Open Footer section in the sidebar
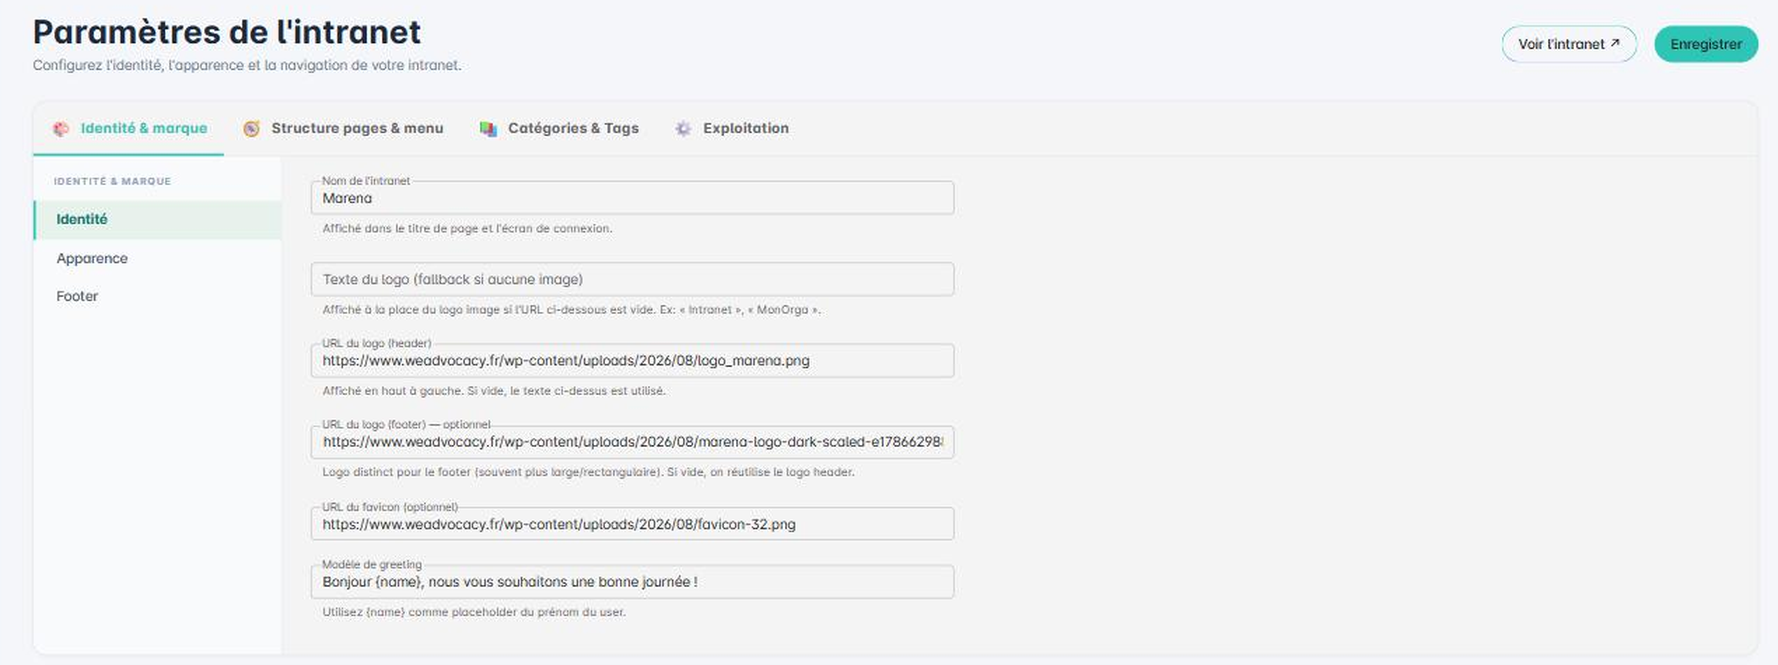 (x=157, y=296)
